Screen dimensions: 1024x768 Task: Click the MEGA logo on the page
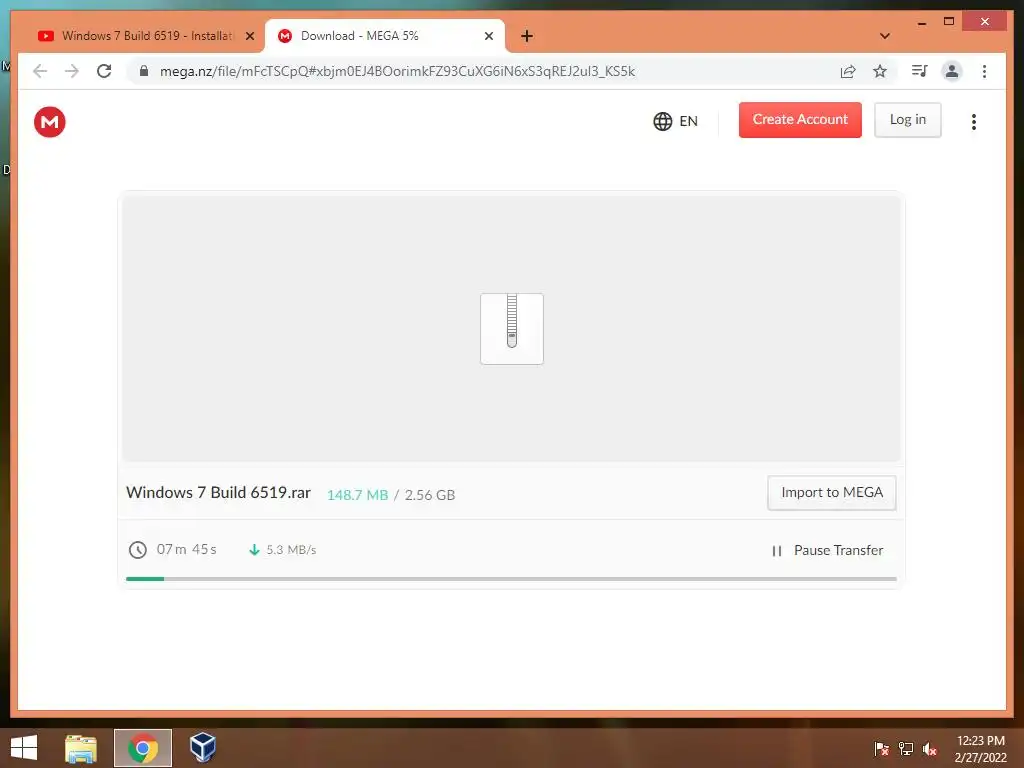pyautogui.click(x=50, y=122)
